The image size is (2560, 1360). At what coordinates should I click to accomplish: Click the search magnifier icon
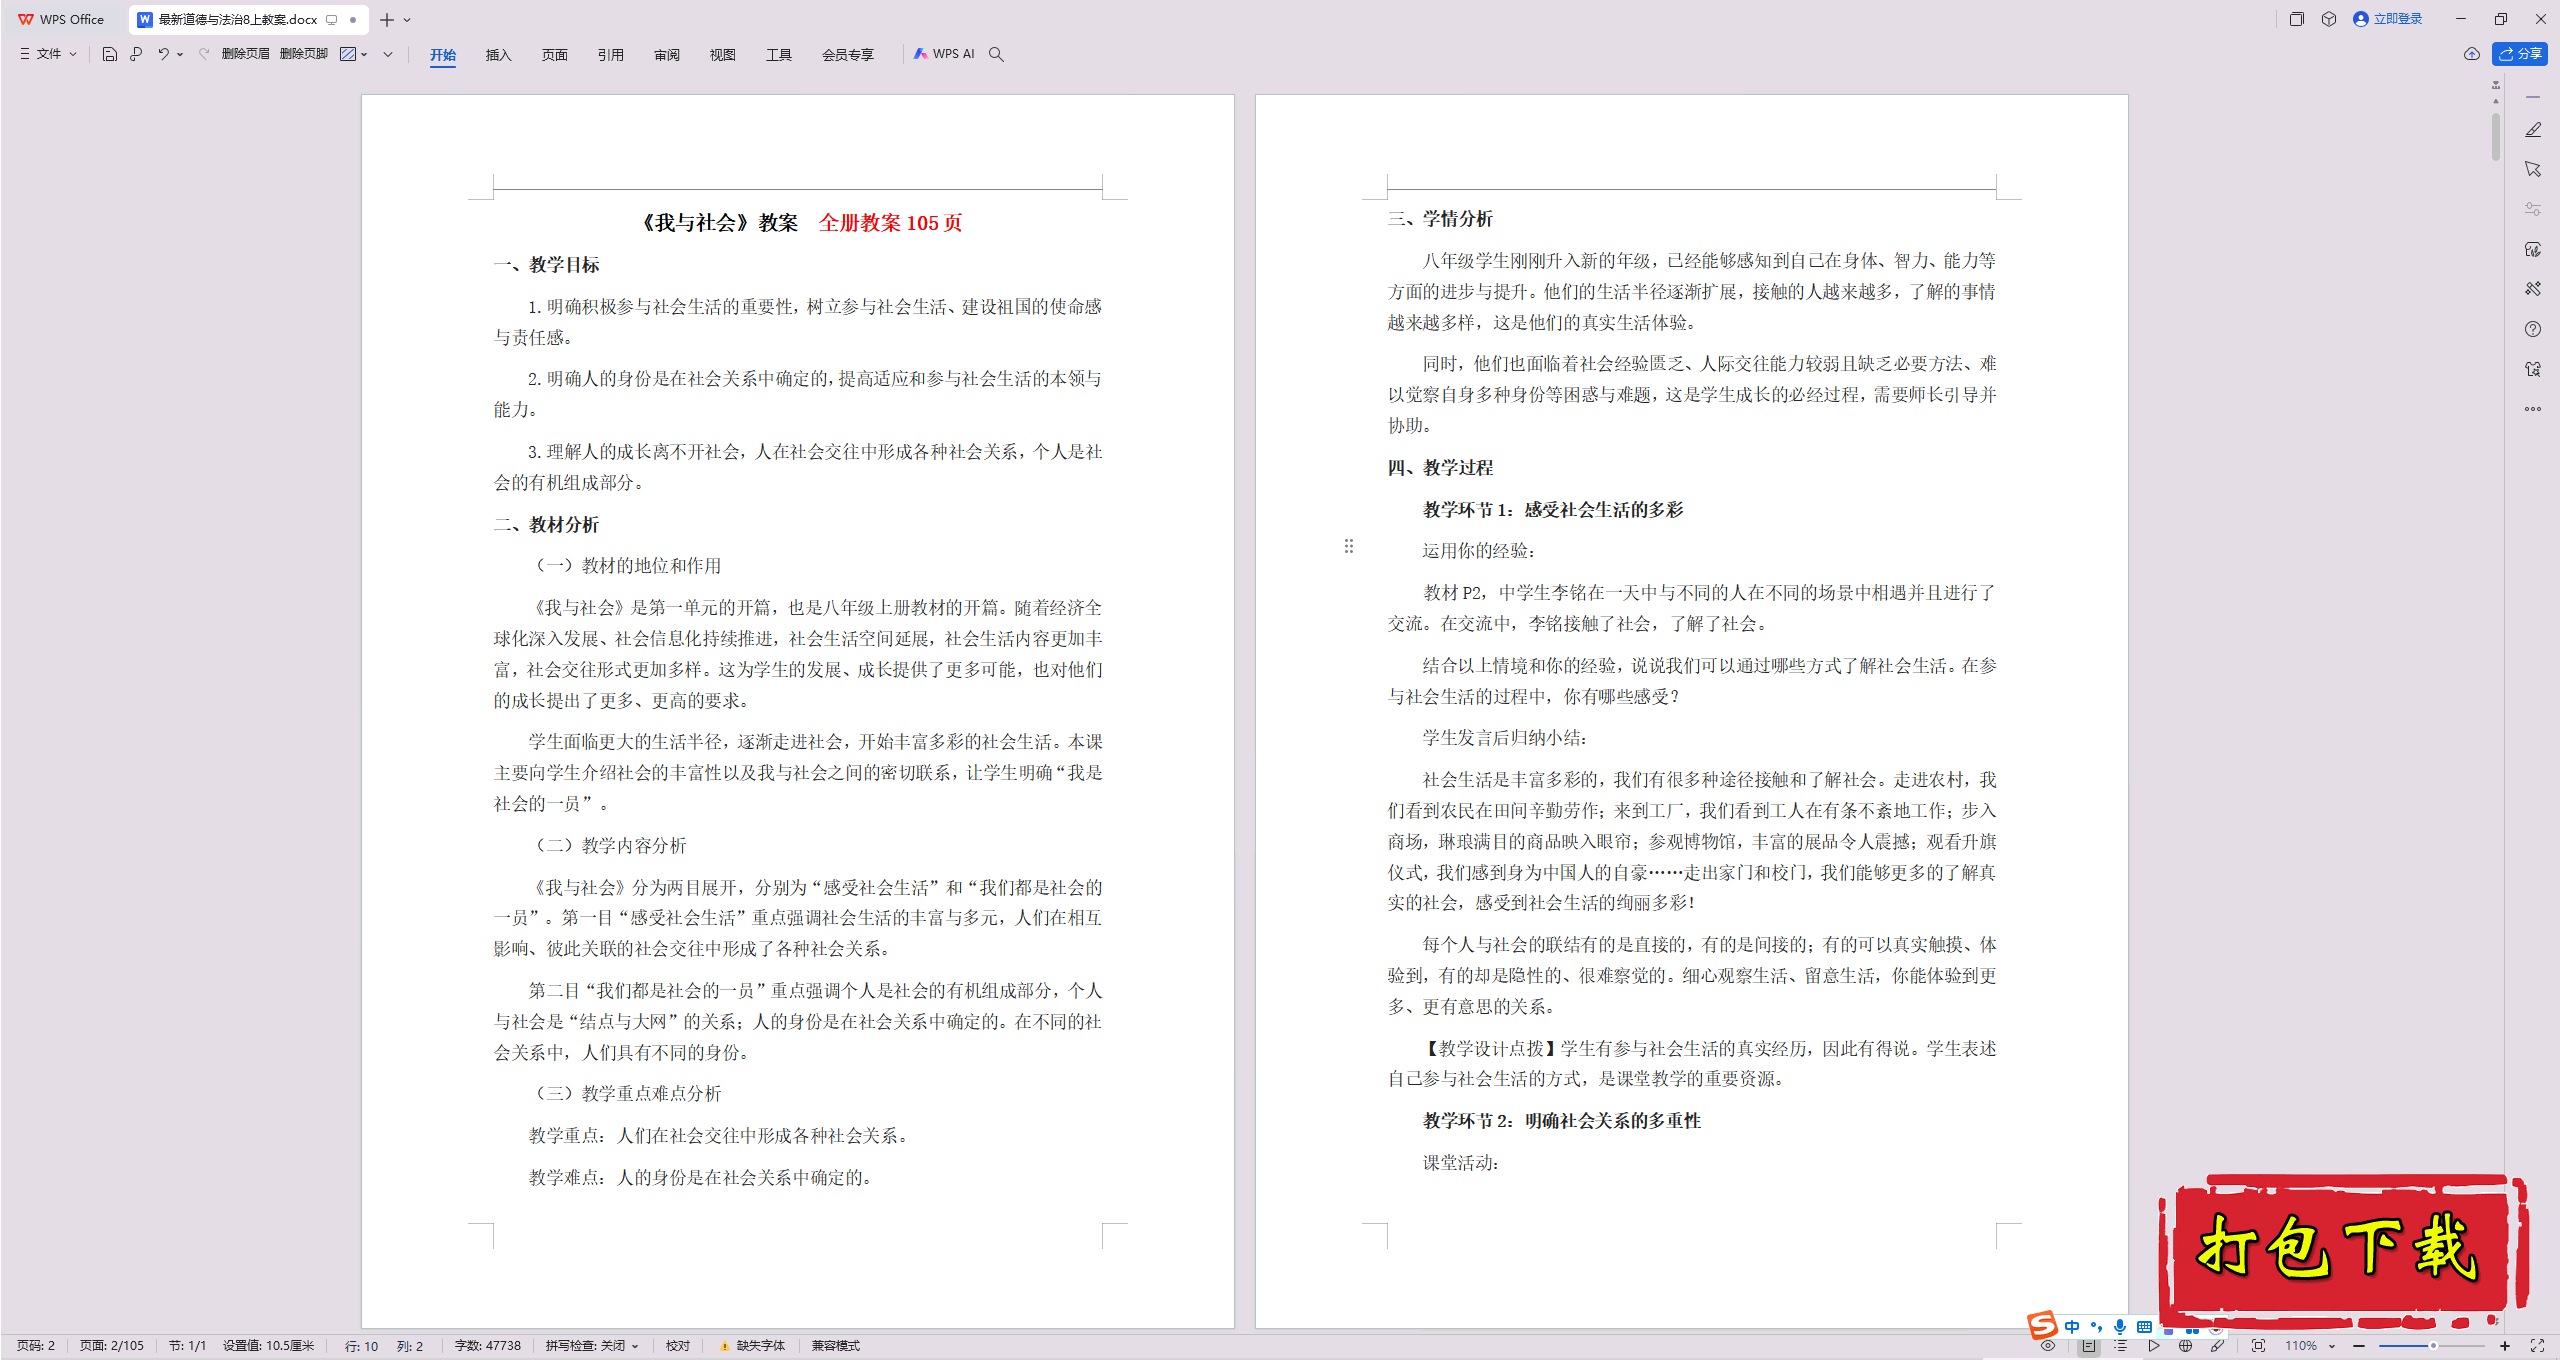click(996, 54)
